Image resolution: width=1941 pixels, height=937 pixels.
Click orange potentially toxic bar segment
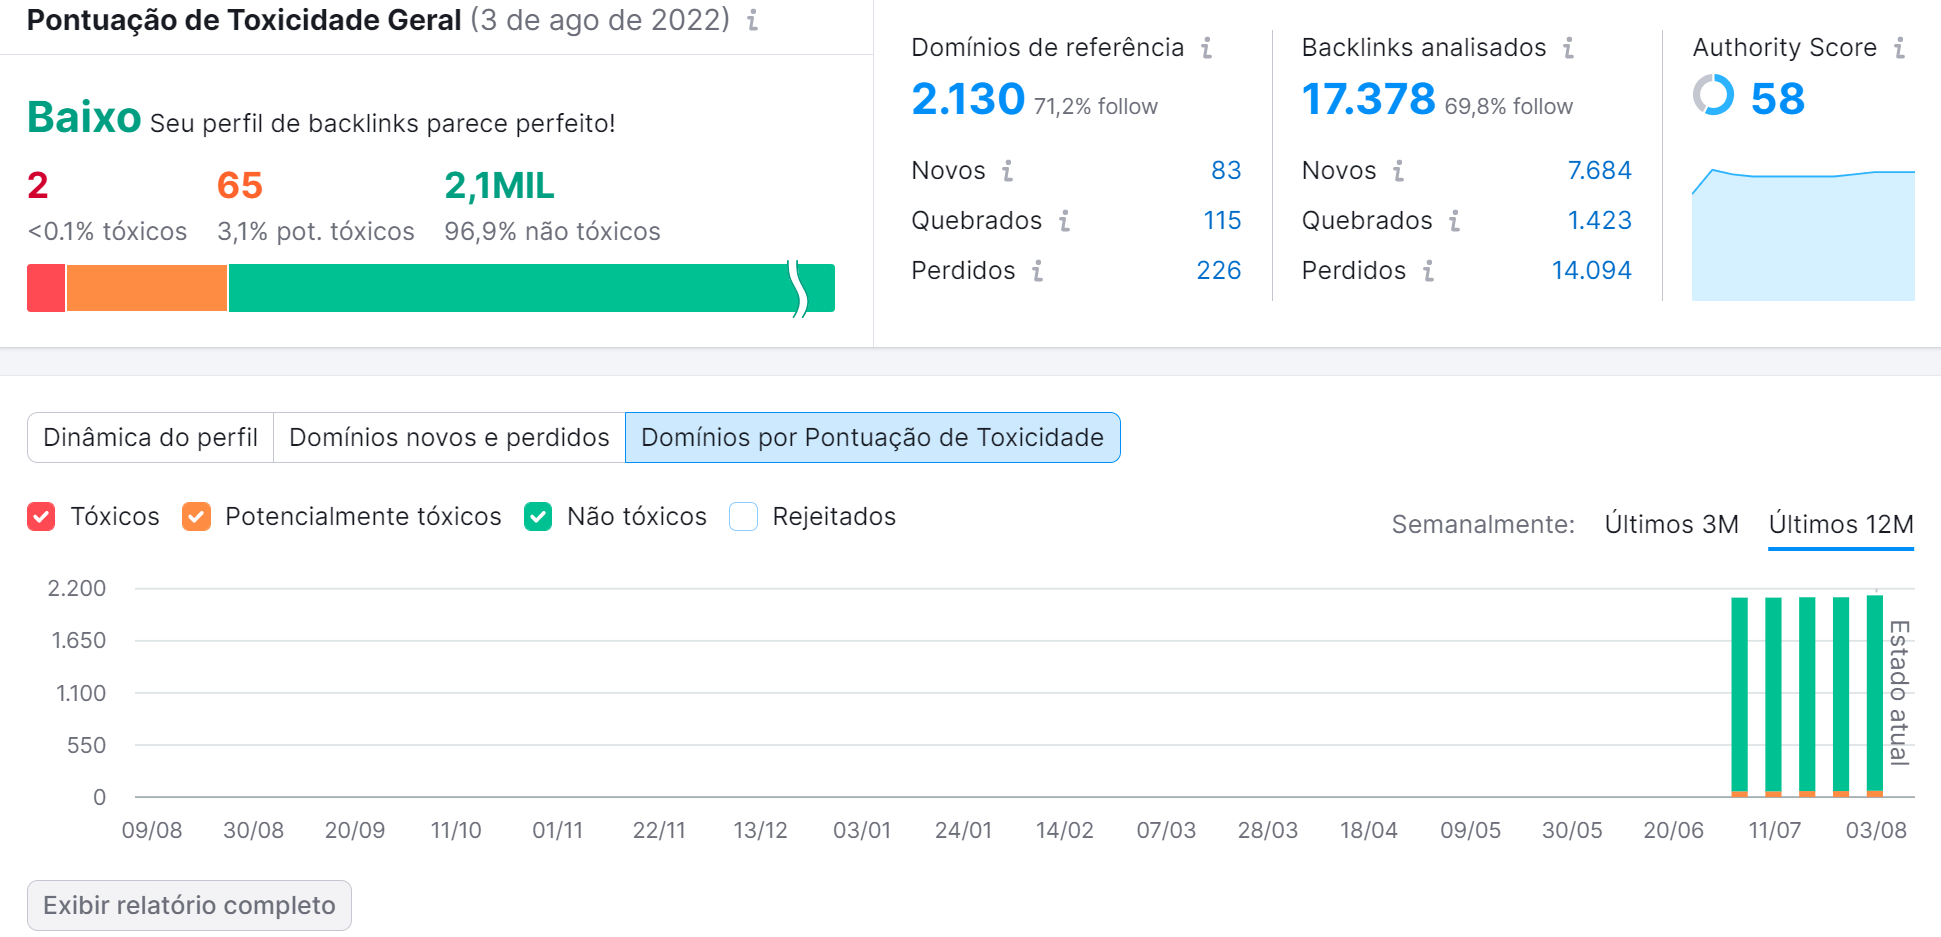tap(147, 288)
